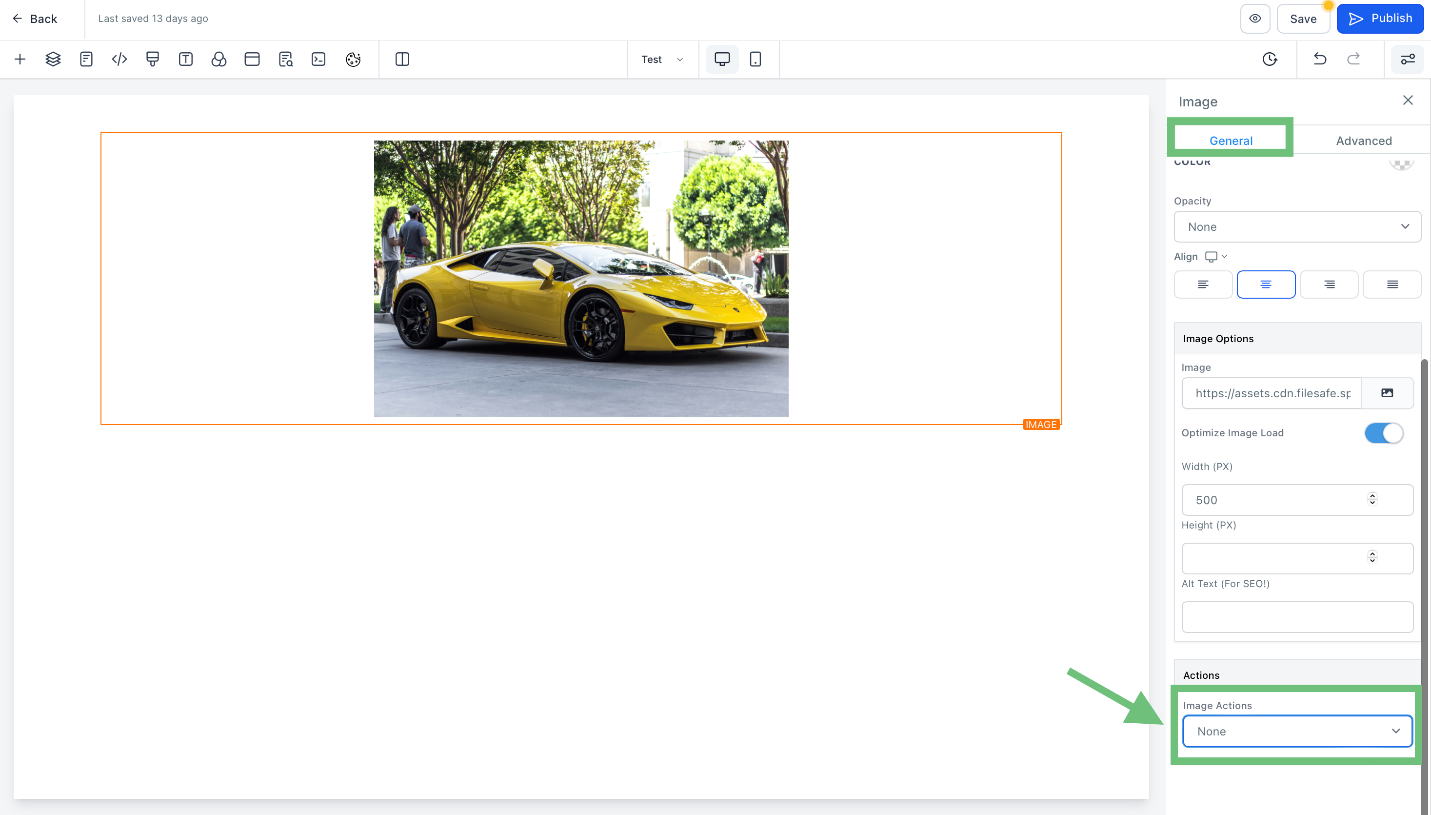Open the layers panel icon
The image size is (1431, 815).
click(x=53, y=59)
